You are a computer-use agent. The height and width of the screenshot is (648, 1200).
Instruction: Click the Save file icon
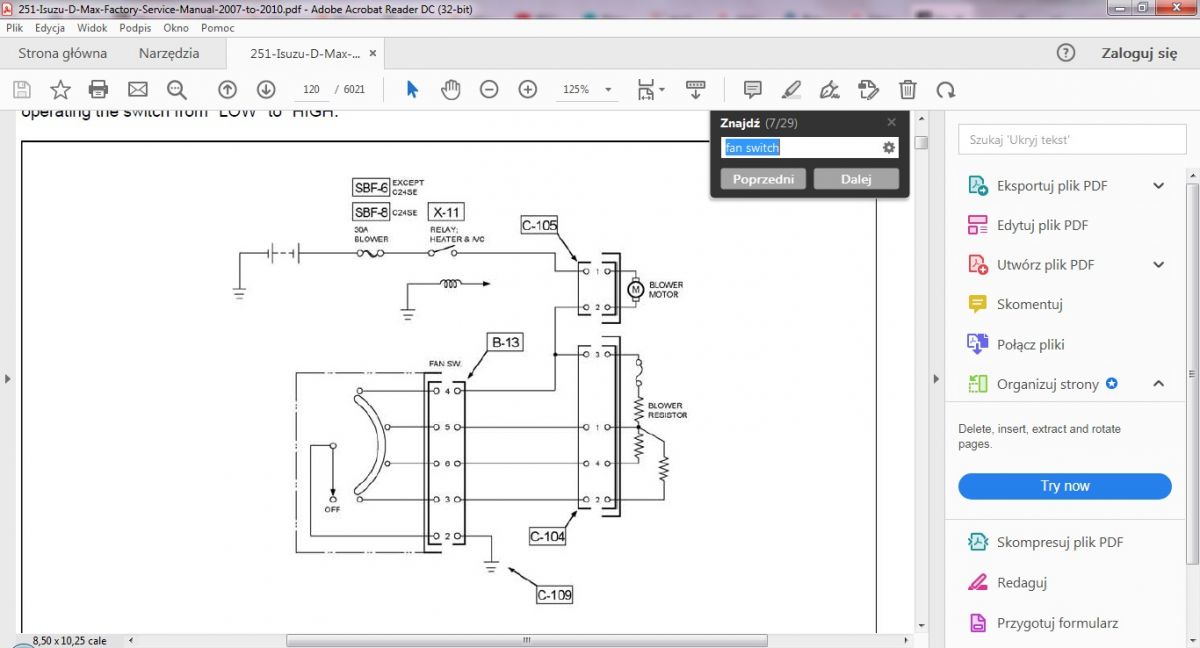coord(21,90)
